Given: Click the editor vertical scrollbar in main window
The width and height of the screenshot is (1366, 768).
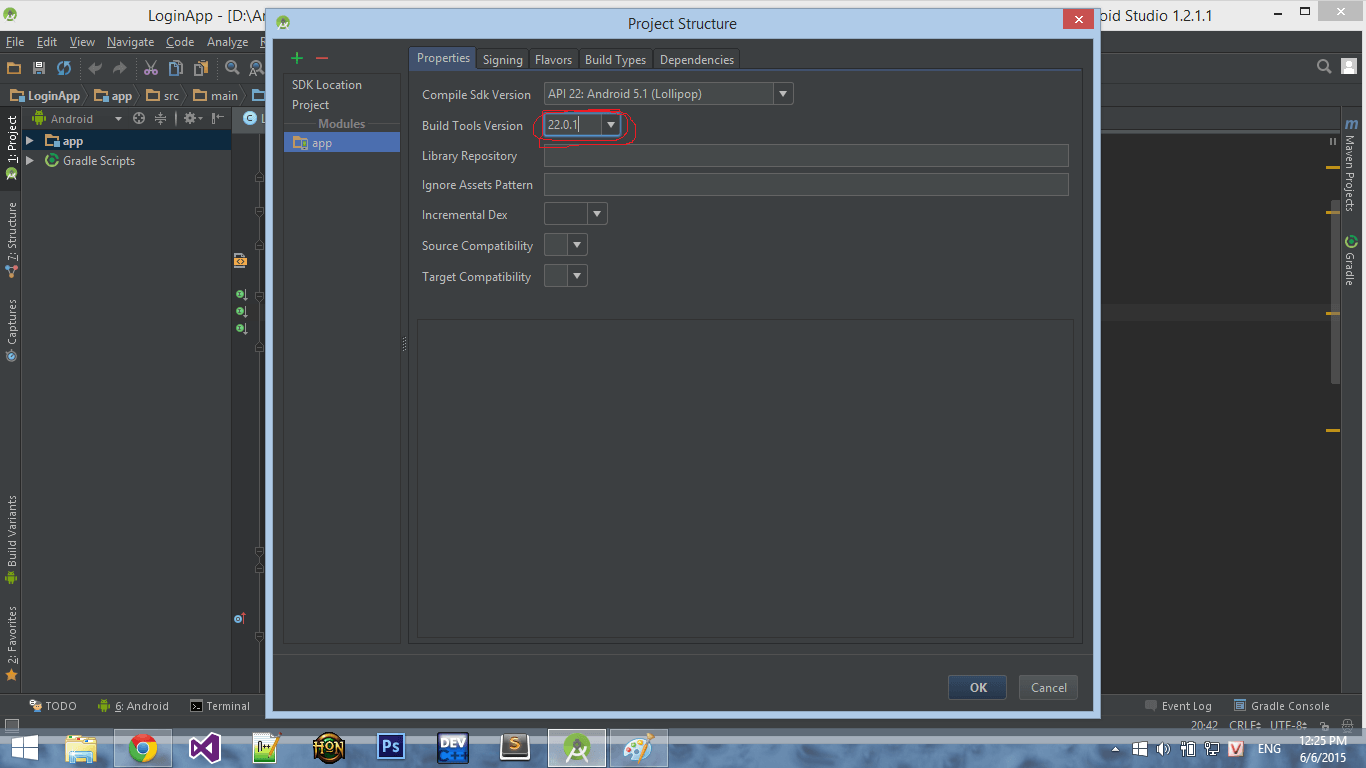Looking at the screenshot, I should click(x=1335, y=290).
